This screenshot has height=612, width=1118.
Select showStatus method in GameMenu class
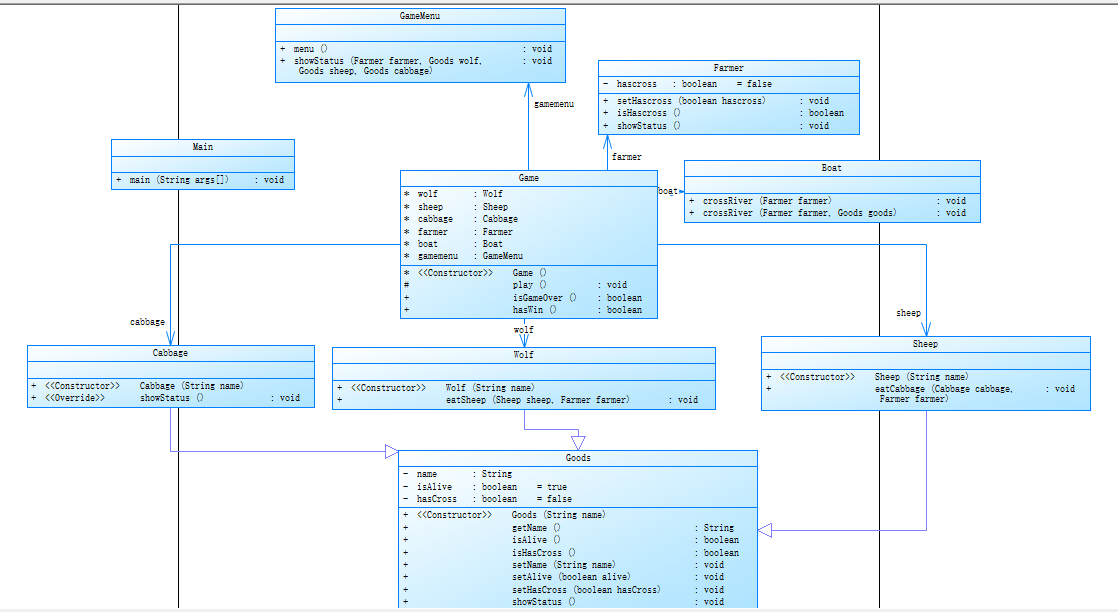[416, 66]
